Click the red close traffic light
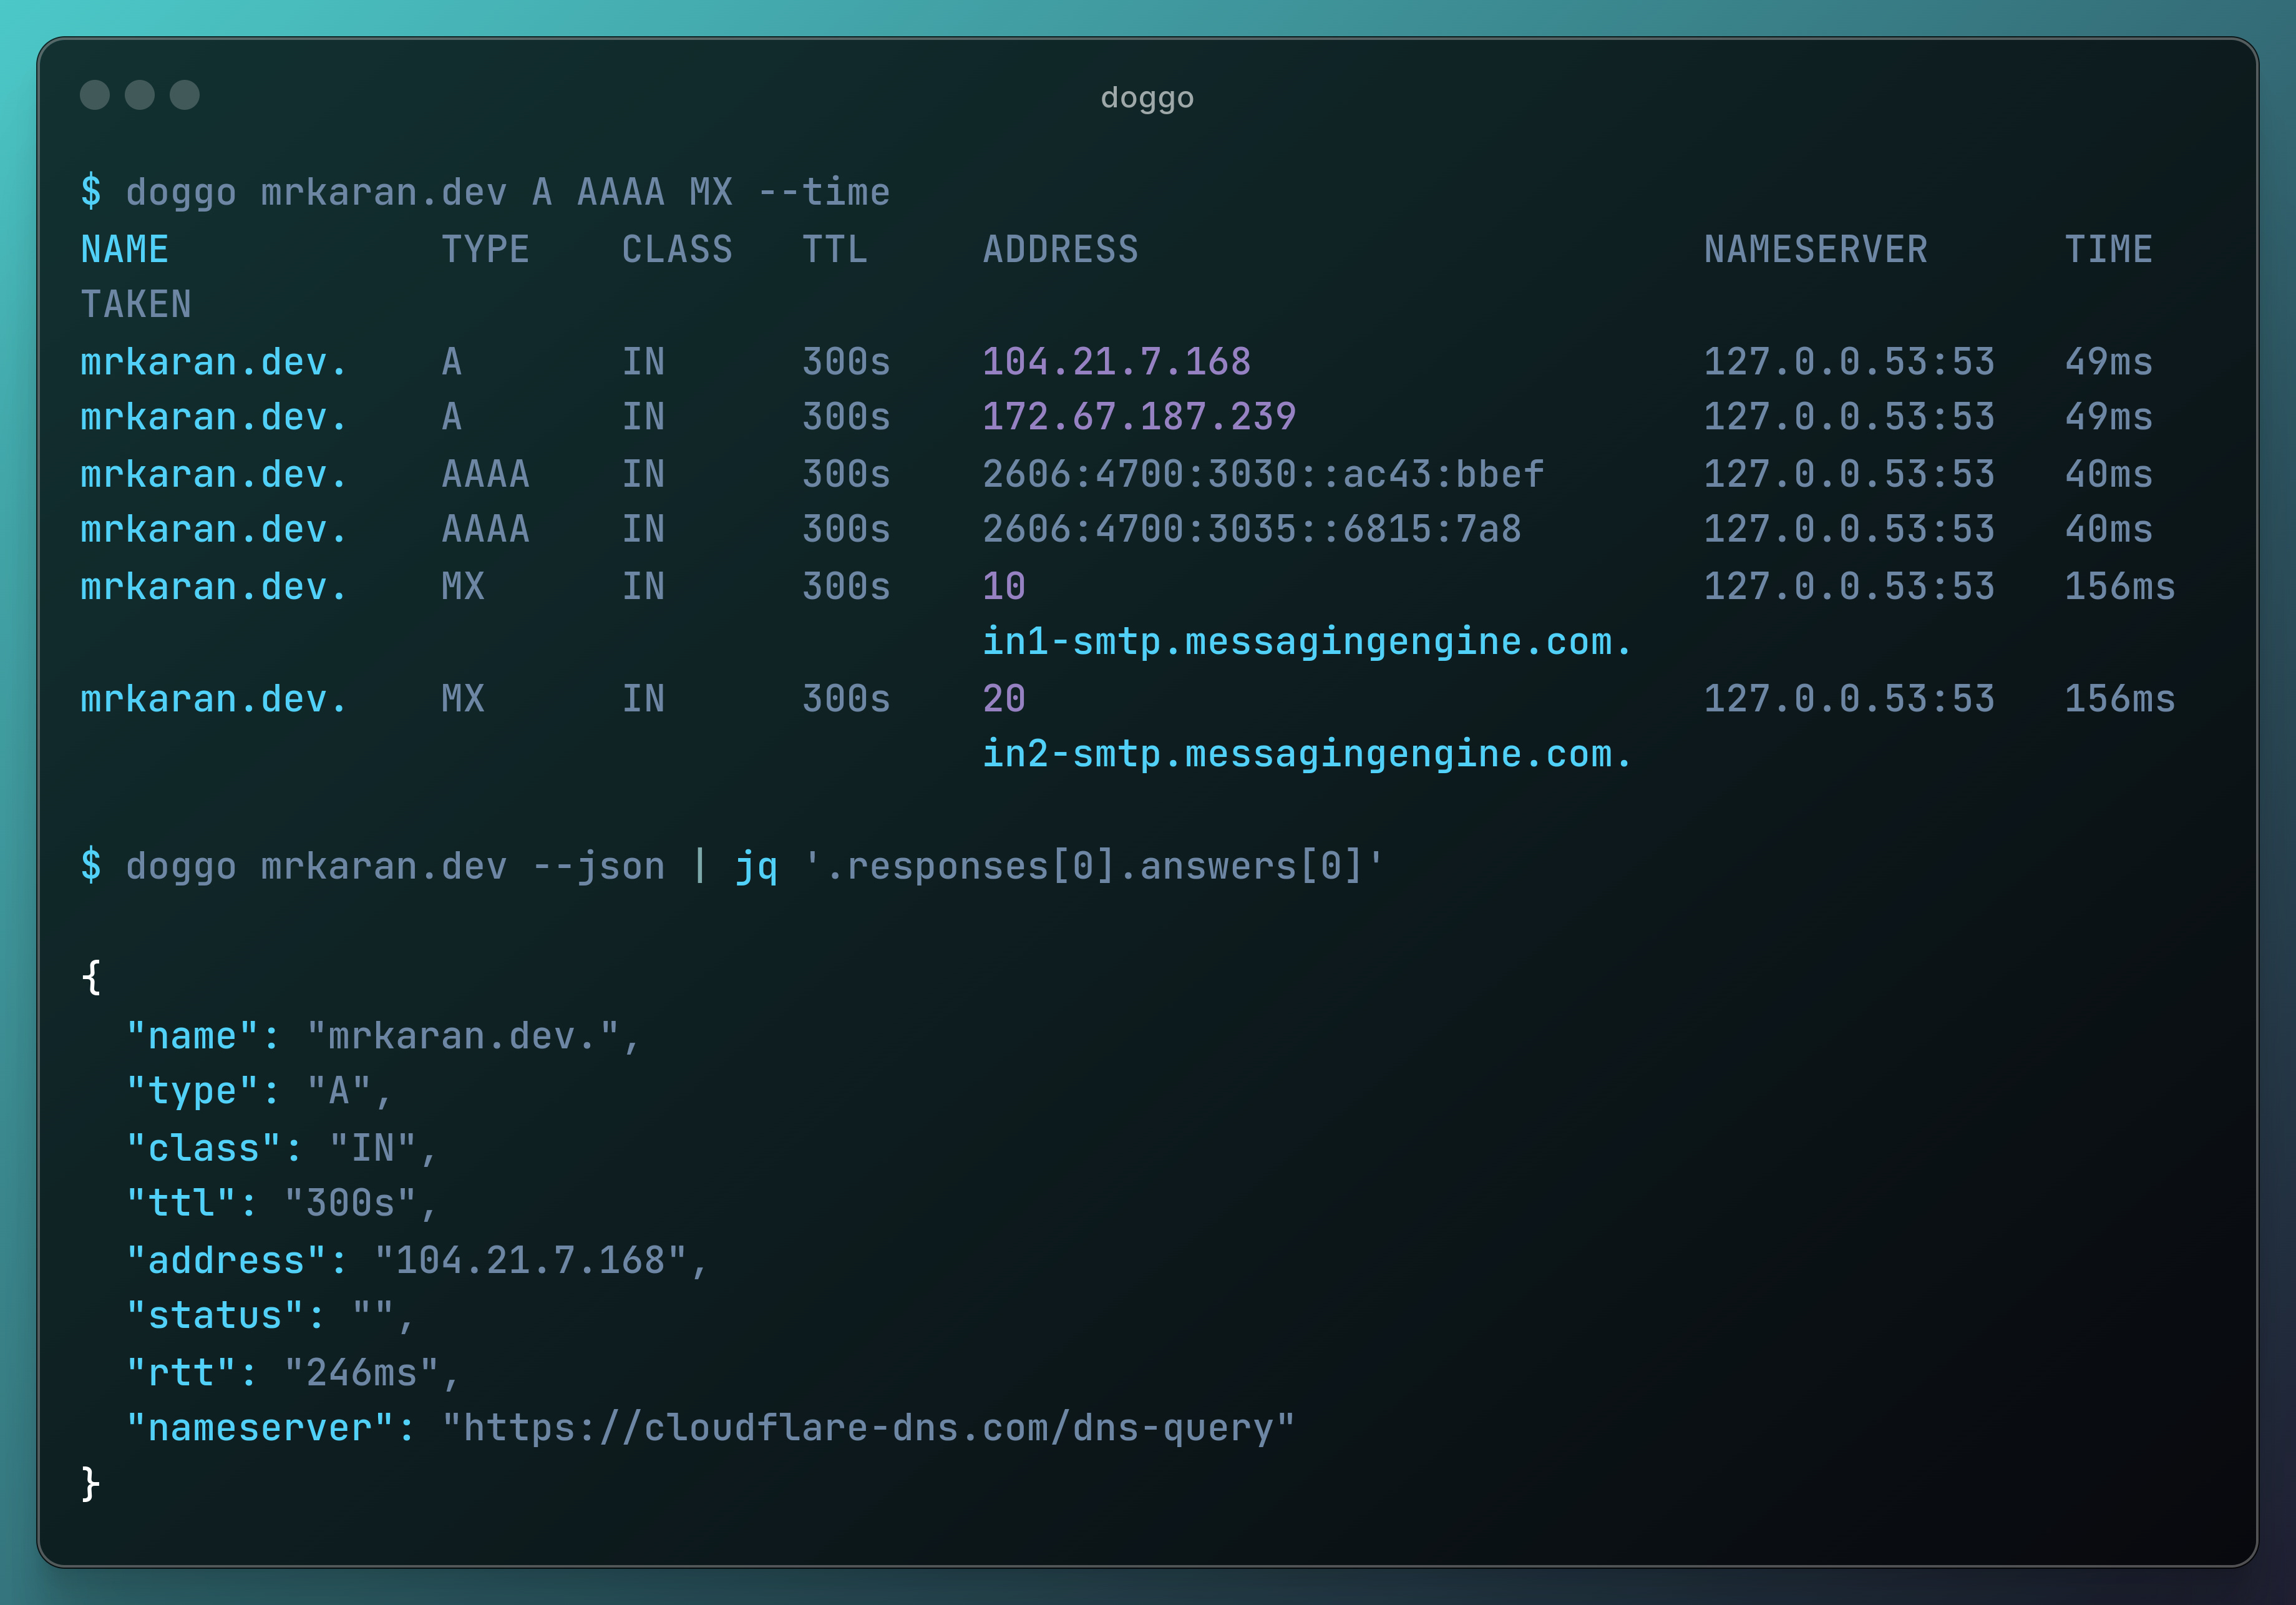The image size is (2296, 1605). pos(95,96)
